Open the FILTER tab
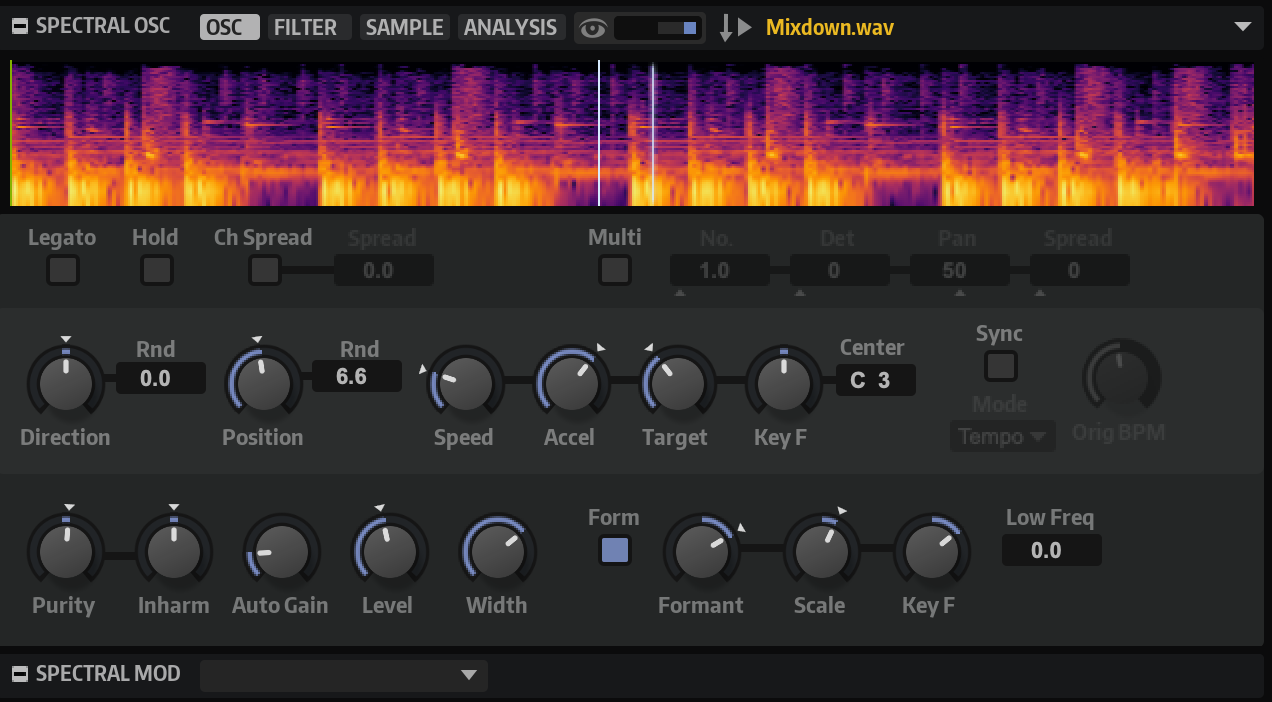This screenshot has width=1272, height=702. 309,27
